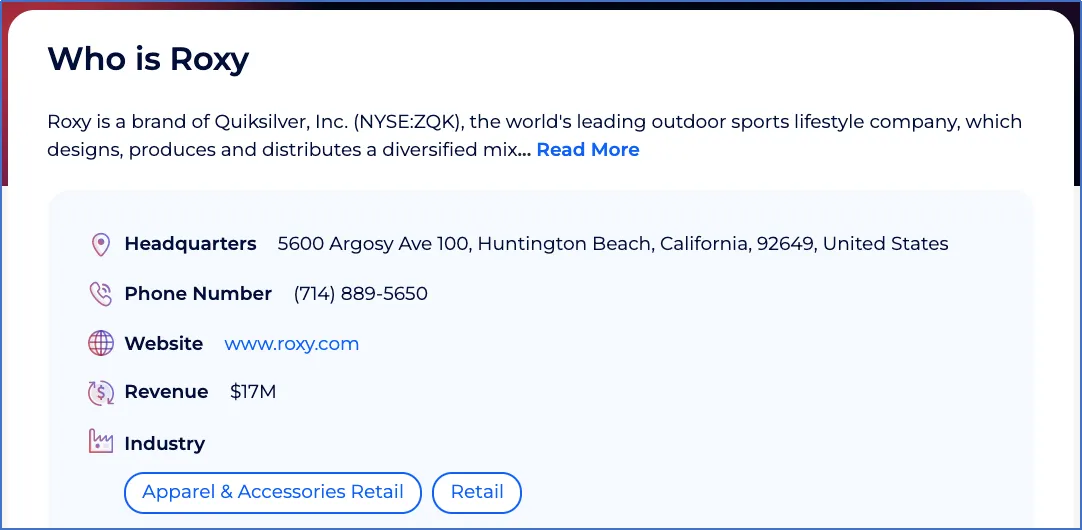Click the Revenue label
Viewport: 1082px width, 530px height.
pyautogui.click(x=166, y=392)
